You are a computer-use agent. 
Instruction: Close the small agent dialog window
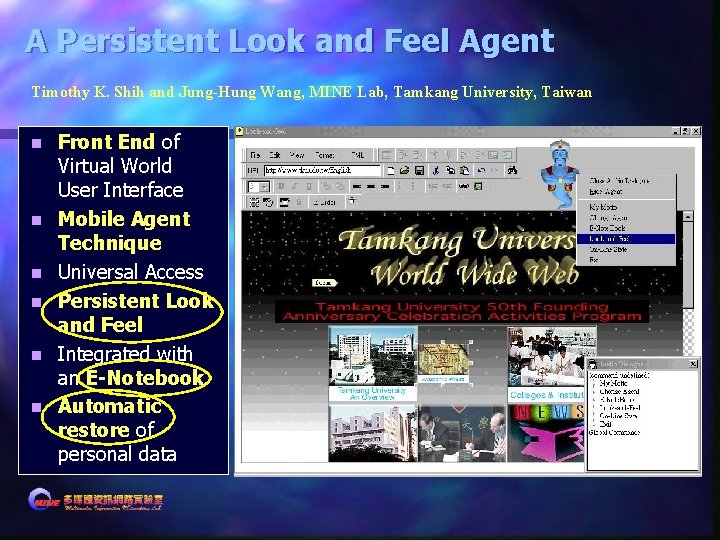point(693,364)
